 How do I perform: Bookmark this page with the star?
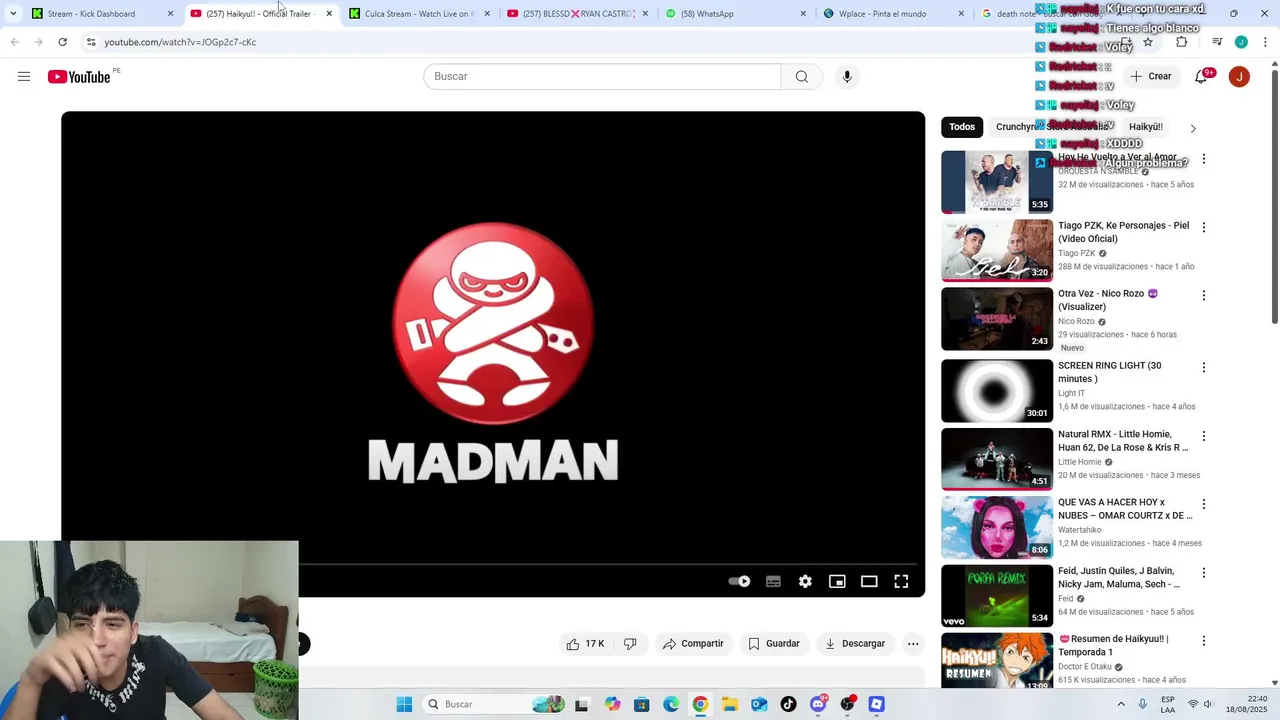tap(1148, 42)
